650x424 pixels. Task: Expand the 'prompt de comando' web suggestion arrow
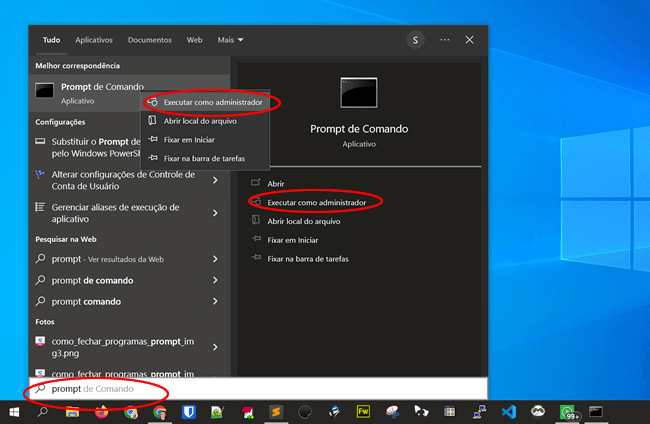coord(215,280)
